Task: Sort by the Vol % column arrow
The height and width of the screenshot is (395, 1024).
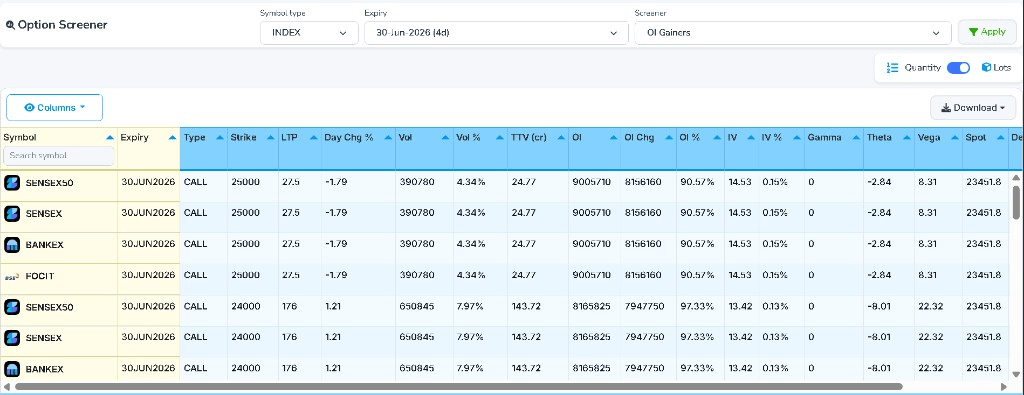Action: tap(499, 138)
